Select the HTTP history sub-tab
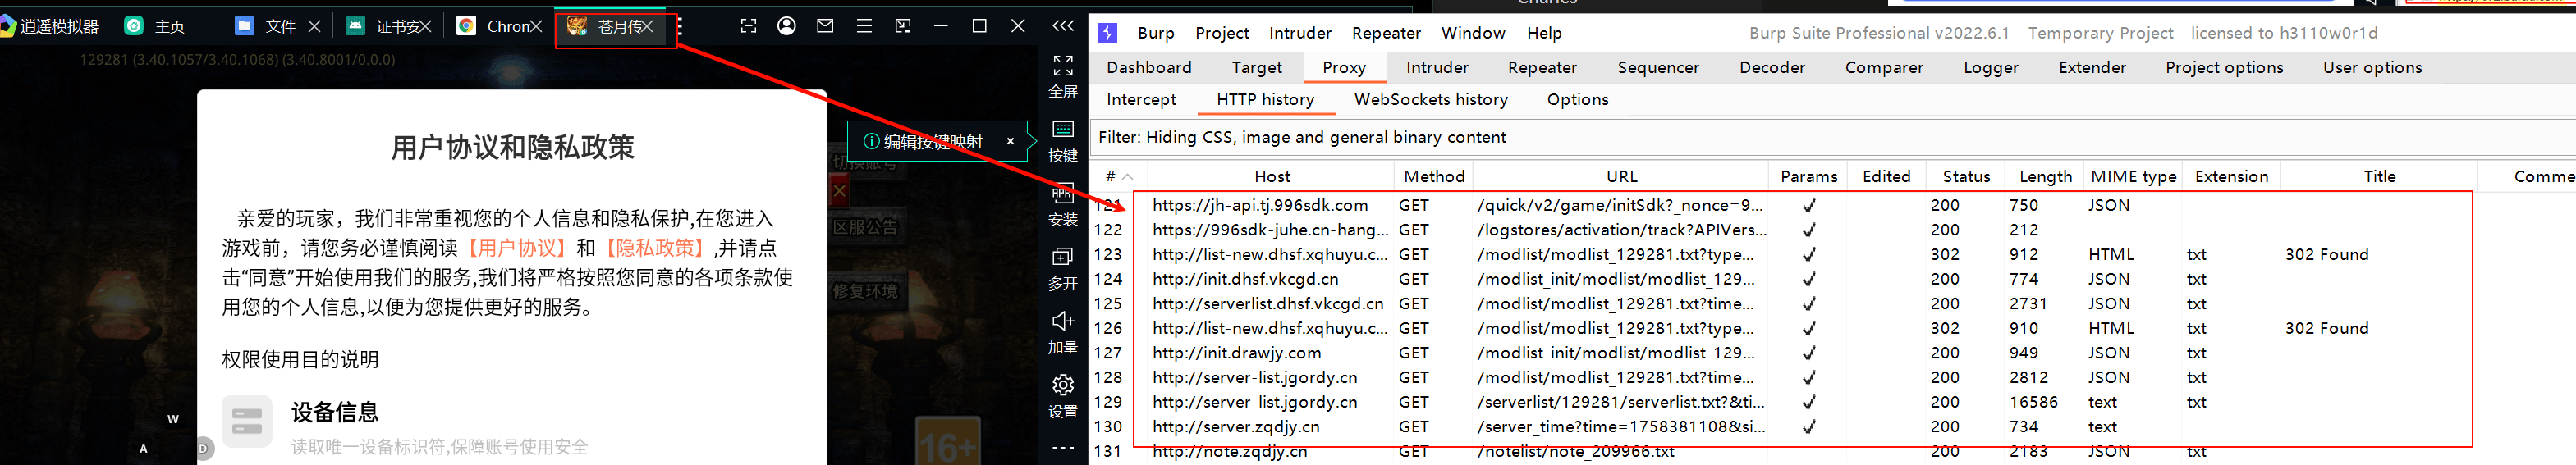 coord(1265,99)
